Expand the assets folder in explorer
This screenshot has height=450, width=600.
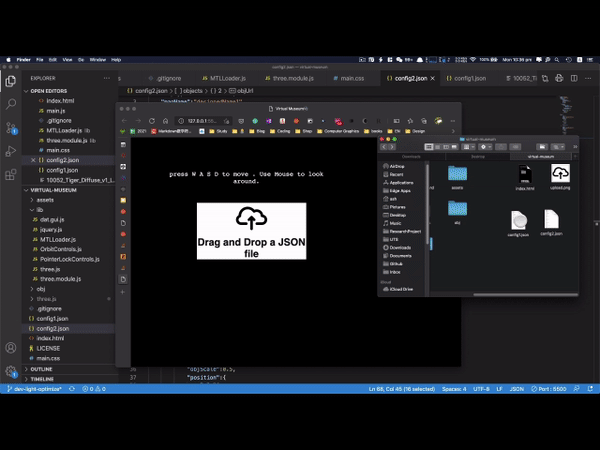coord(45,200)
